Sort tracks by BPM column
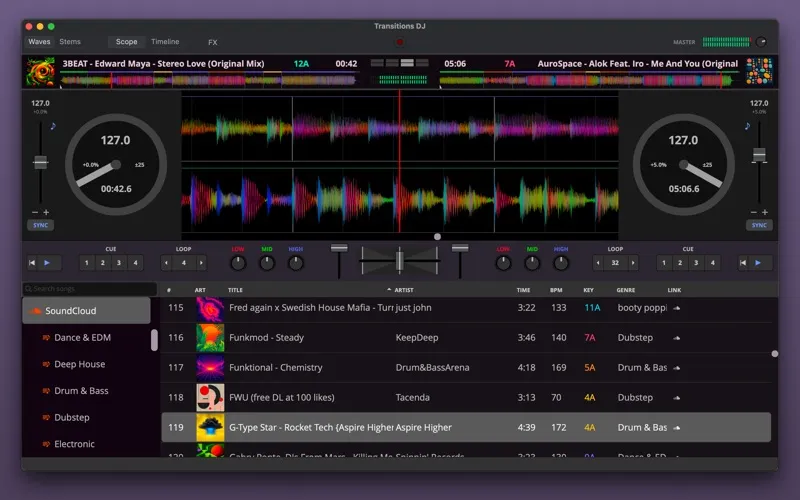Viewport: 800px width, 500px height. [x=556, y=290]
